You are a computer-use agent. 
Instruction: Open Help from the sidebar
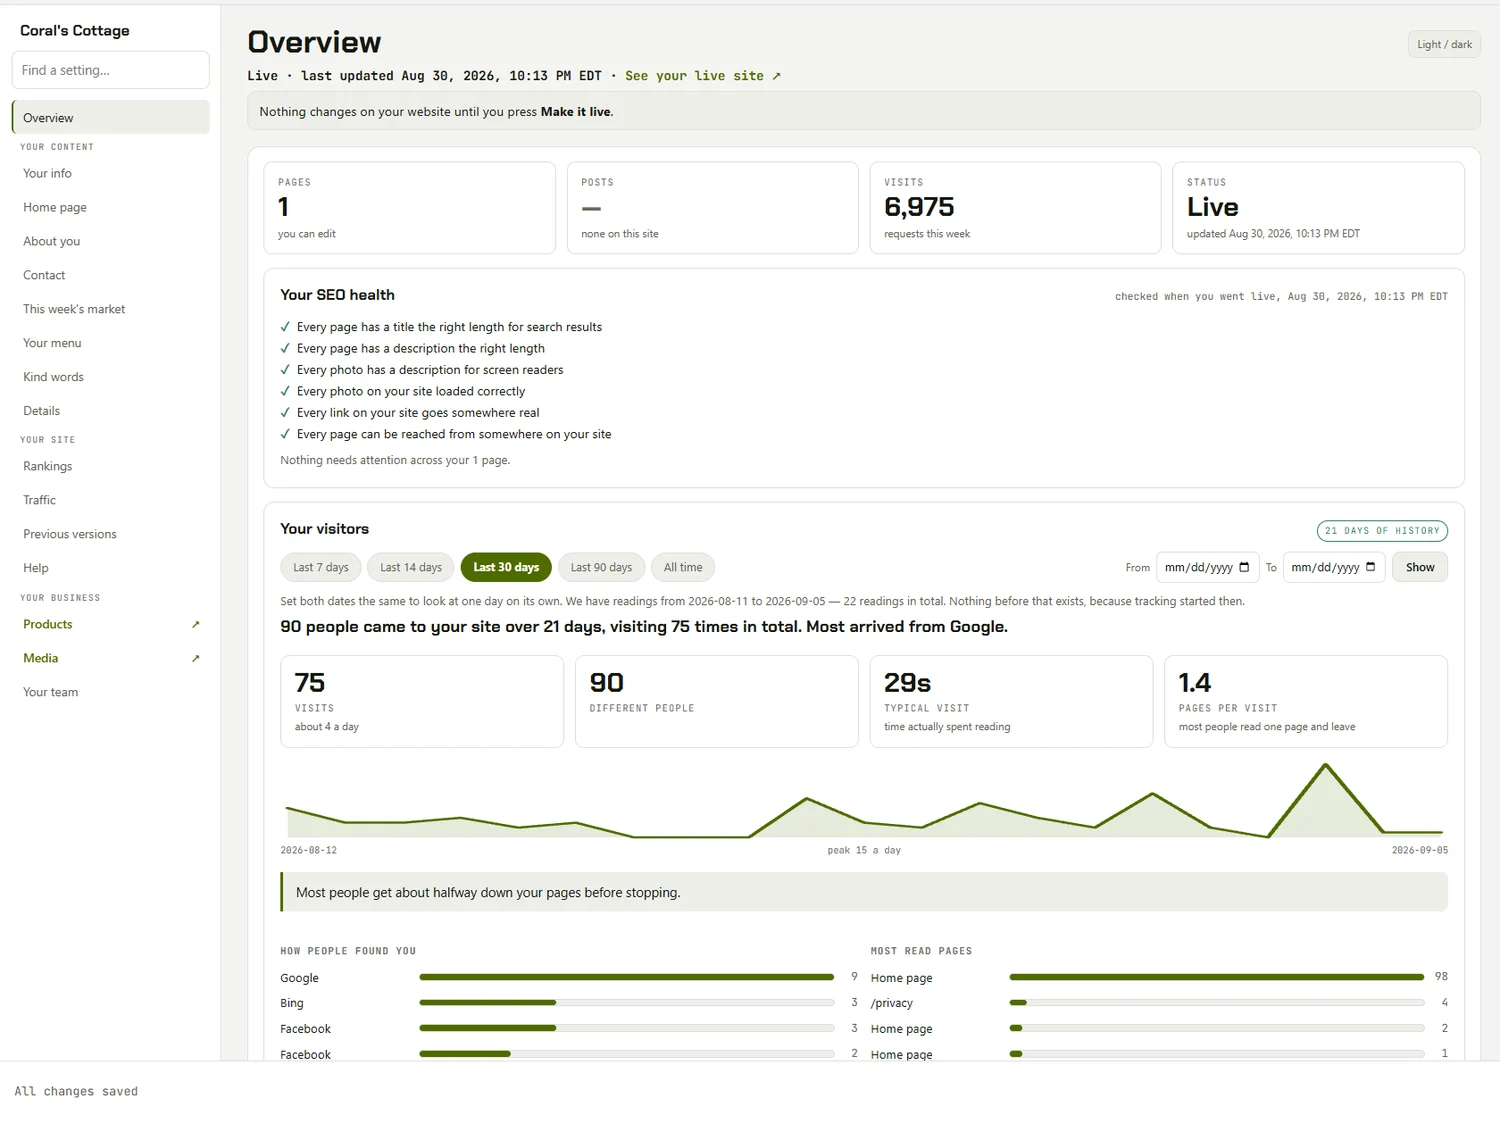point(111,568)
